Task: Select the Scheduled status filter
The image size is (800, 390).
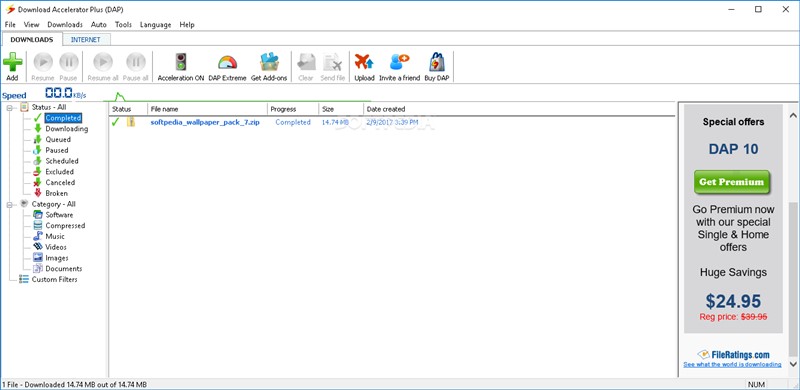Action: 62,161
